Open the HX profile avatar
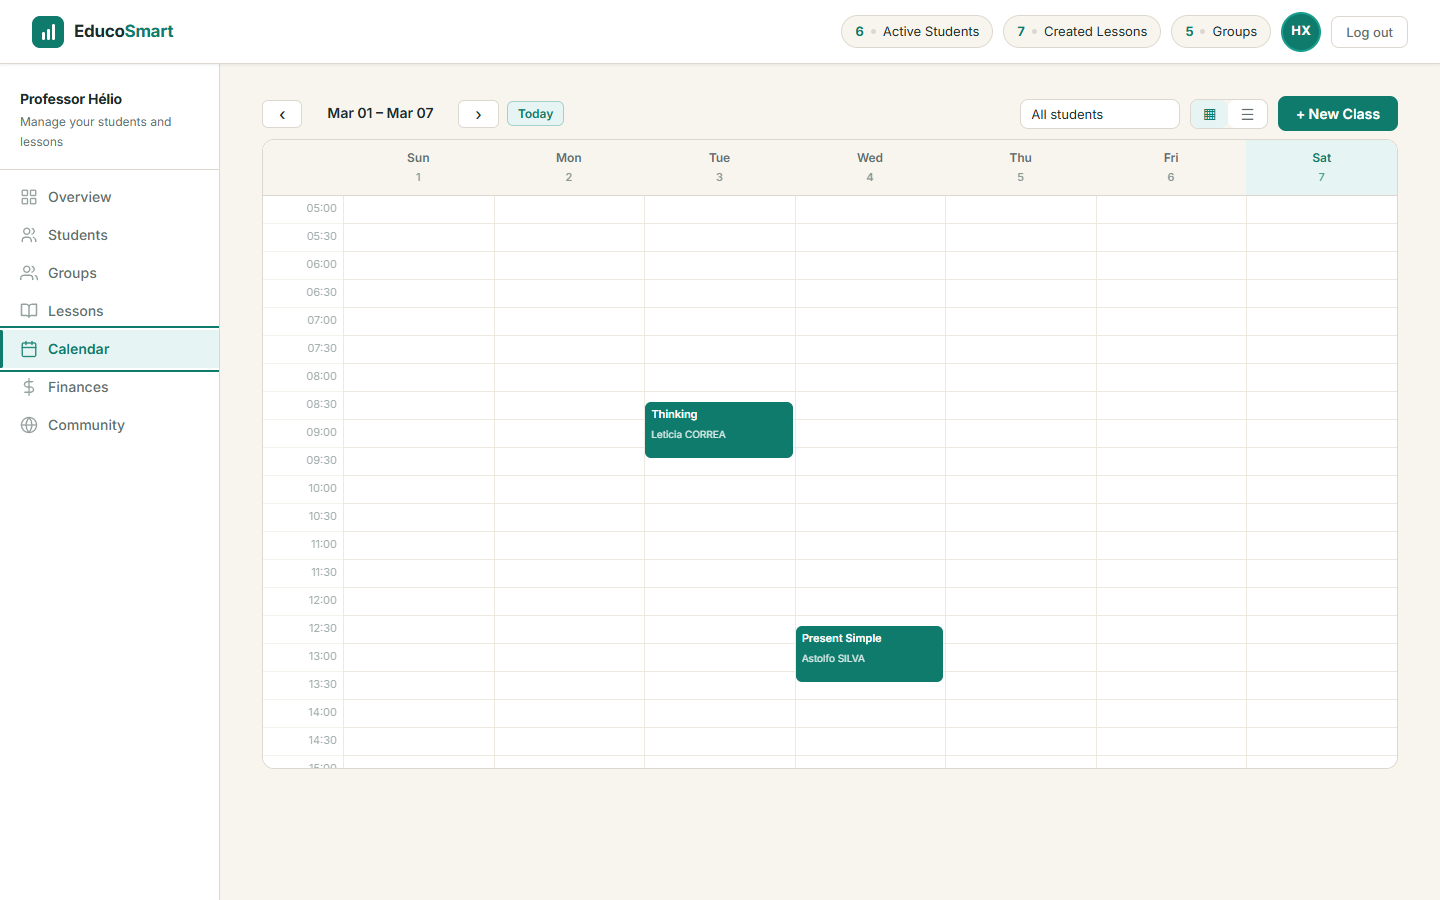This screenshot has height=900, width=1440. pos(1301,31)
